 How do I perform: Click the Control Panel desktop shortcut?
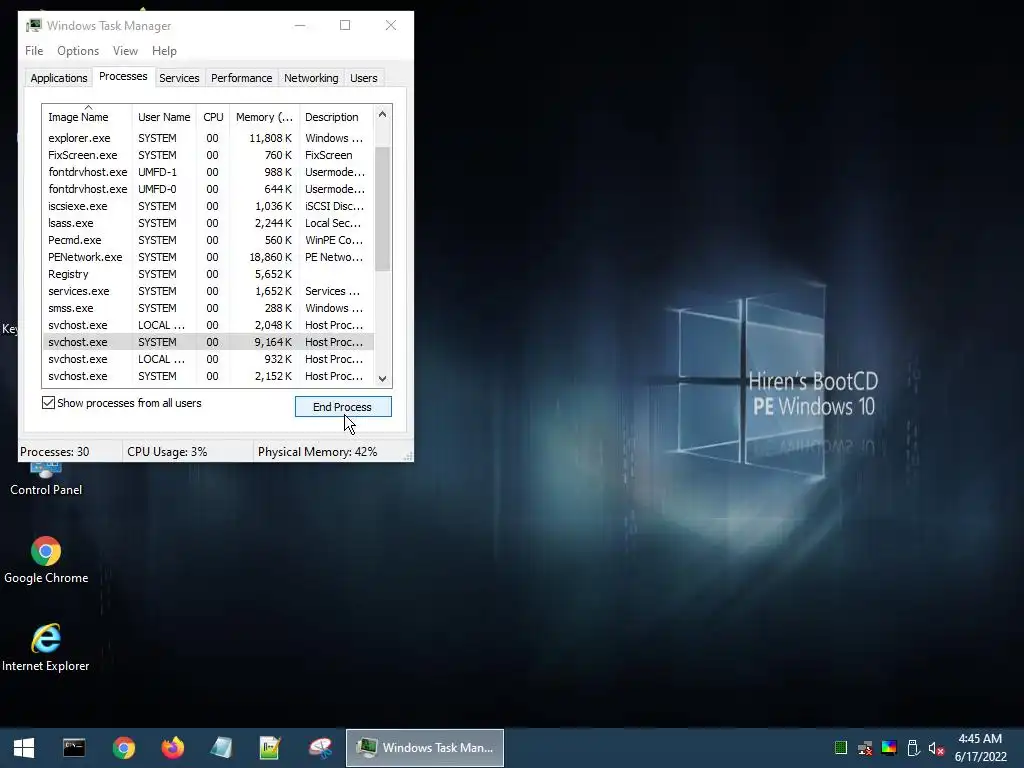tap(46, 480)
